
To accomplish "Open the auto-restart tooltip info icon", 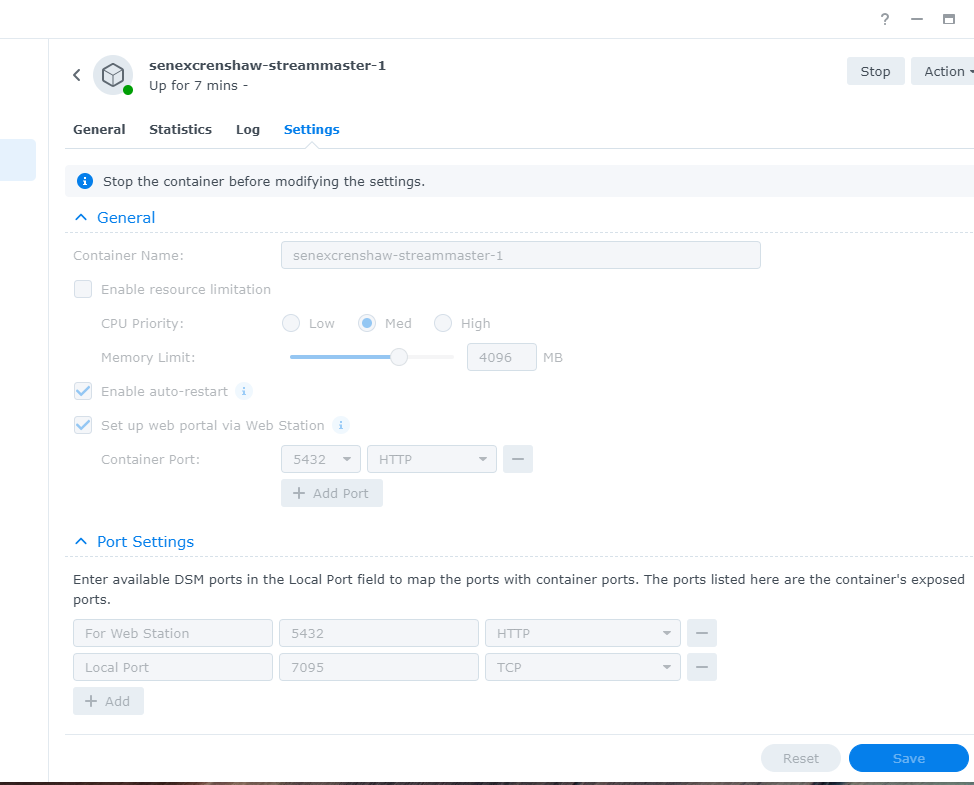I will point(243,391).
